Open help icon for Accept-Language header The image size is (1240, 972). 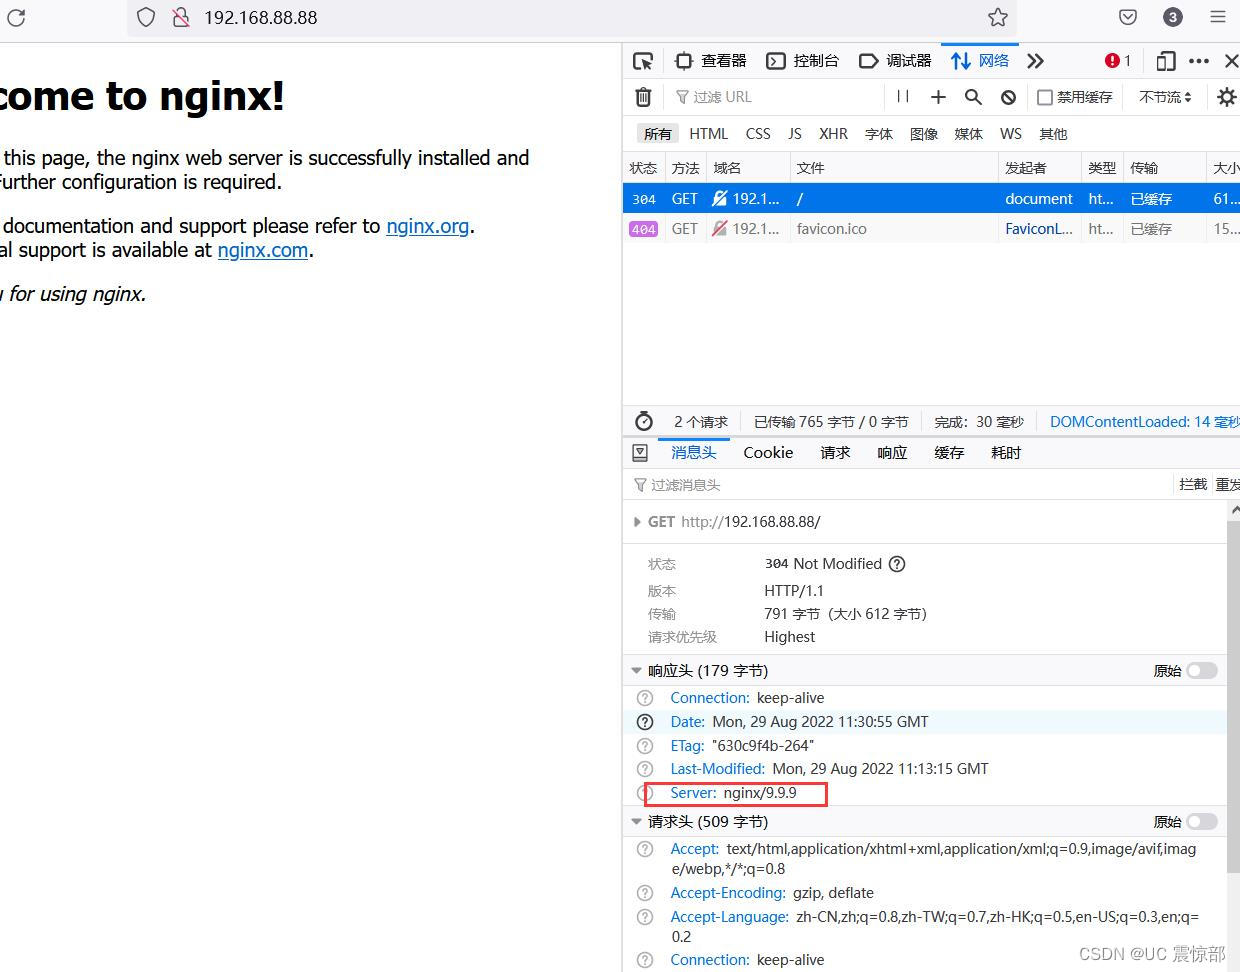pos(645,917)
